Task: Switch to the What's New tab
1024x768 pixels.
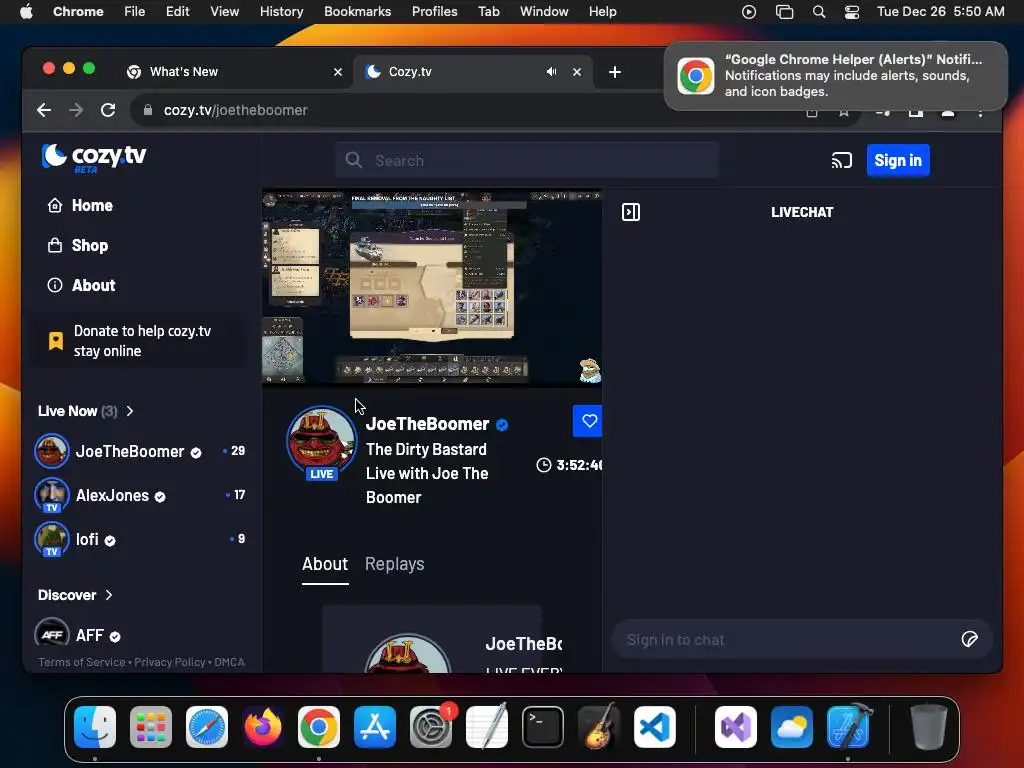Action: 234,72
